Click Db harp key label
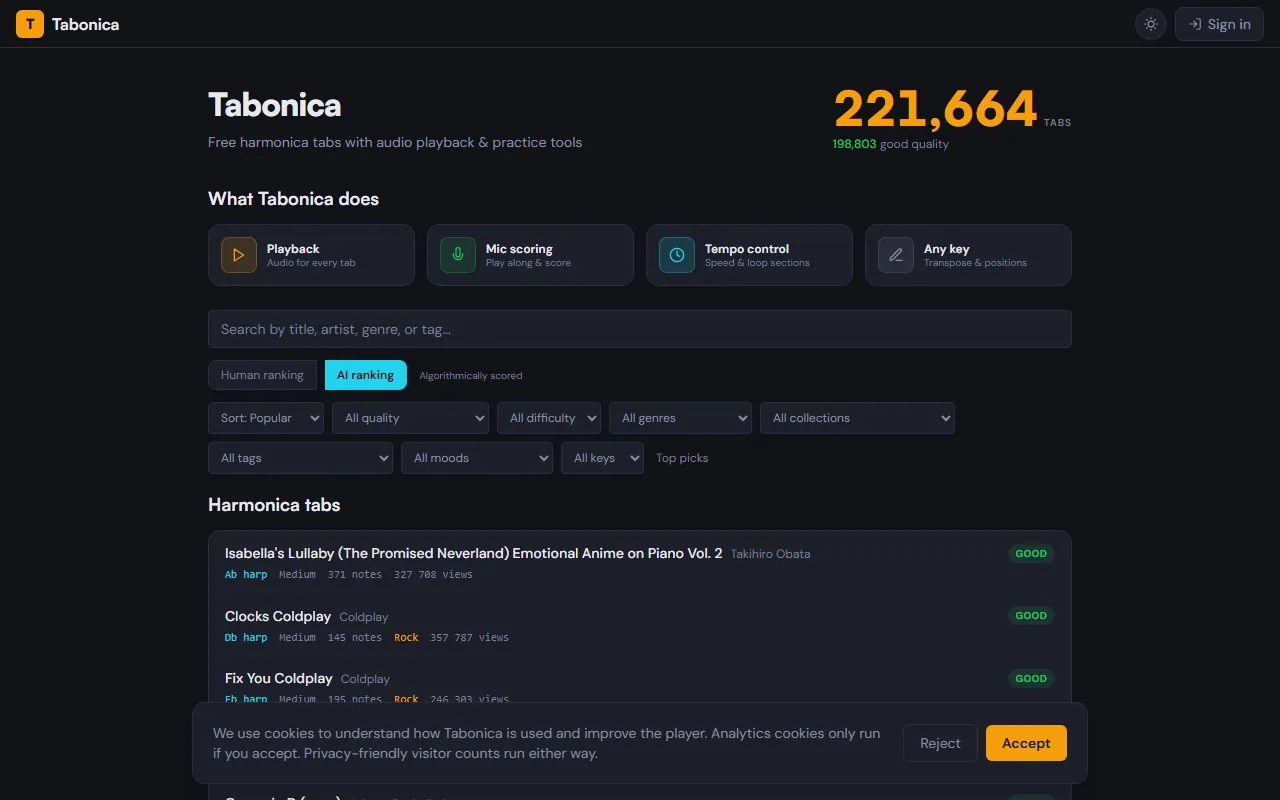Image resolution: width=1280 pixels, height=800 pixels. [246, 637]
